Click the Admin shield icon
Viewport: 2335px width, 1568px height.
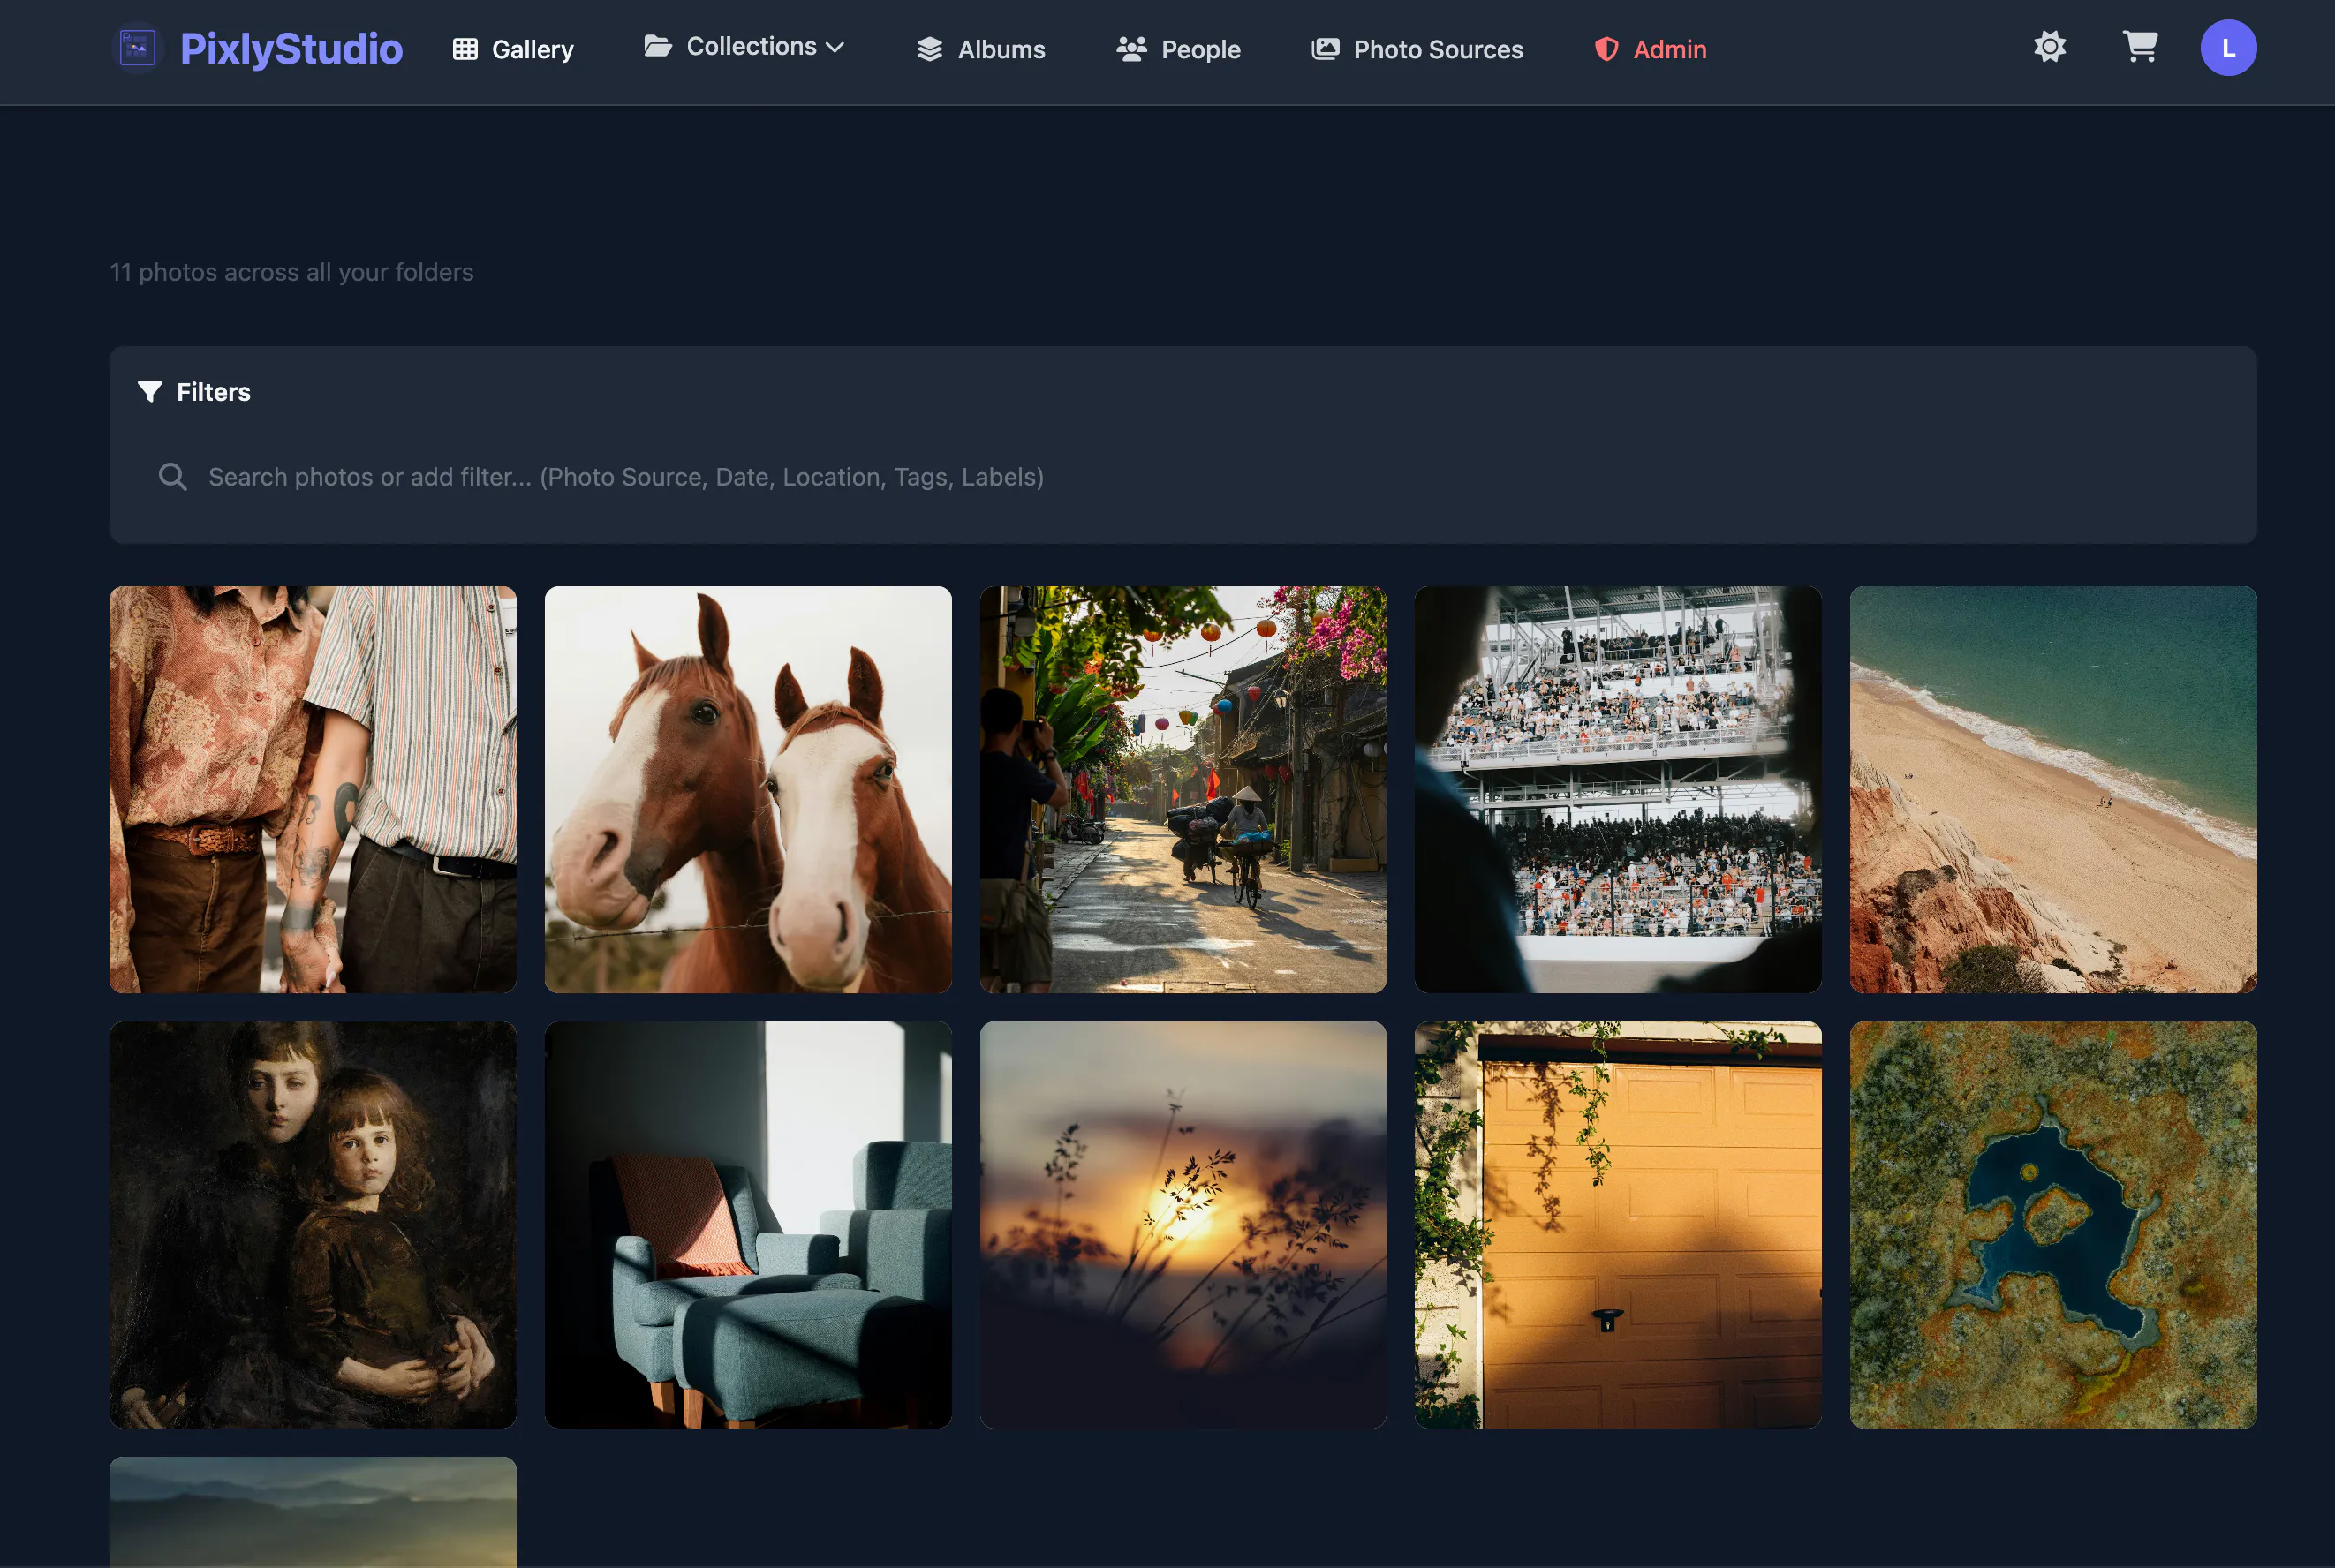(1606, 49)
